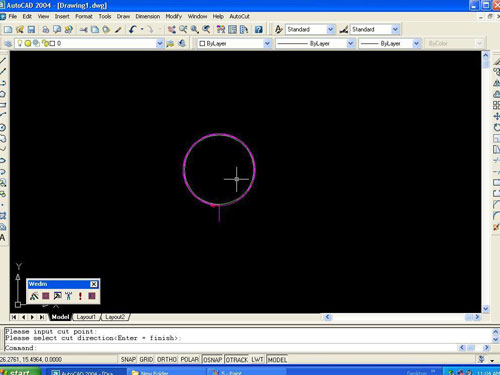Open the File menu
Image resolution: width=500 pixels, height=375 pixels.
13,16
